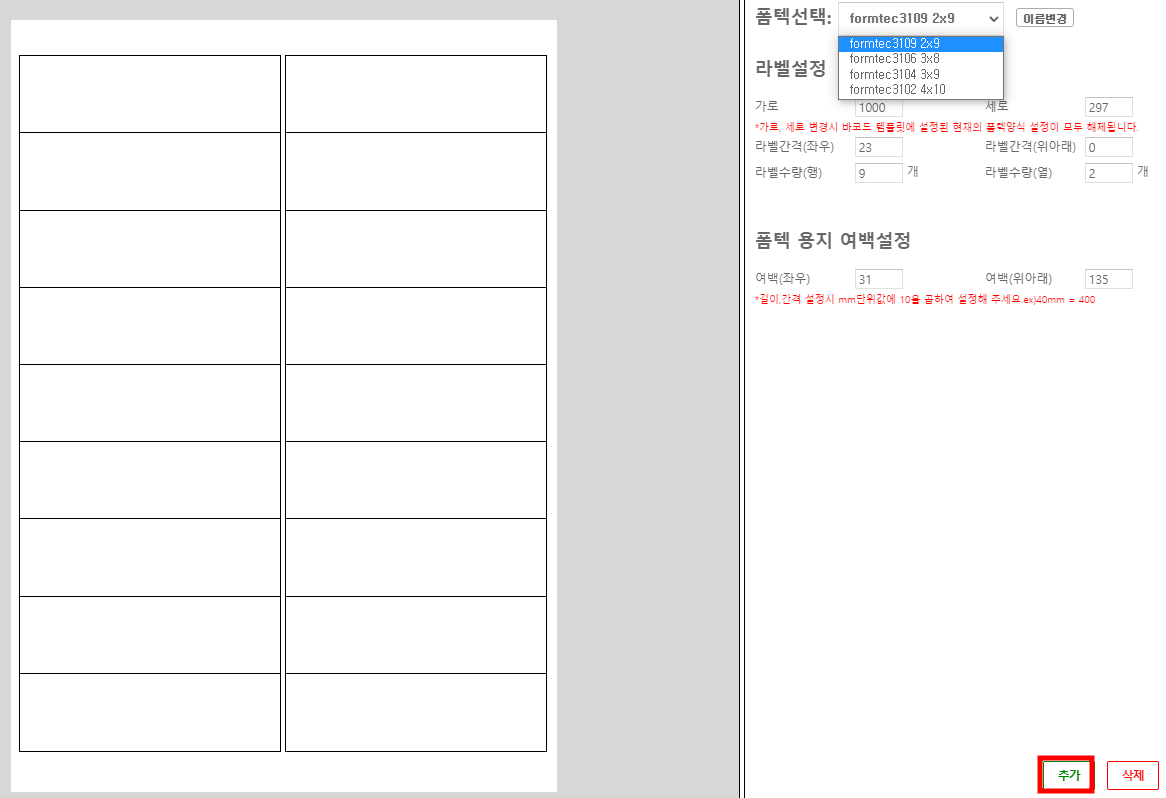Click the bottom-right label cell in preview

coord(416,712)
